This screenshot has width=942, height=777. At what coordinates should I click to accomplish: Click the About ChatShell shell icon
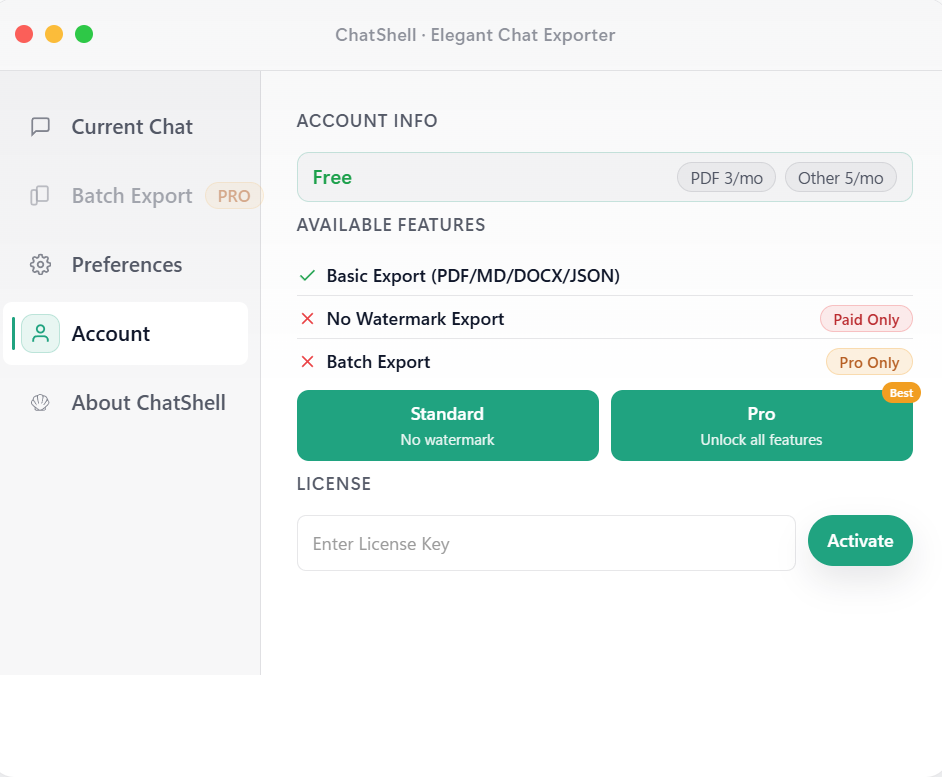point(40,403)
